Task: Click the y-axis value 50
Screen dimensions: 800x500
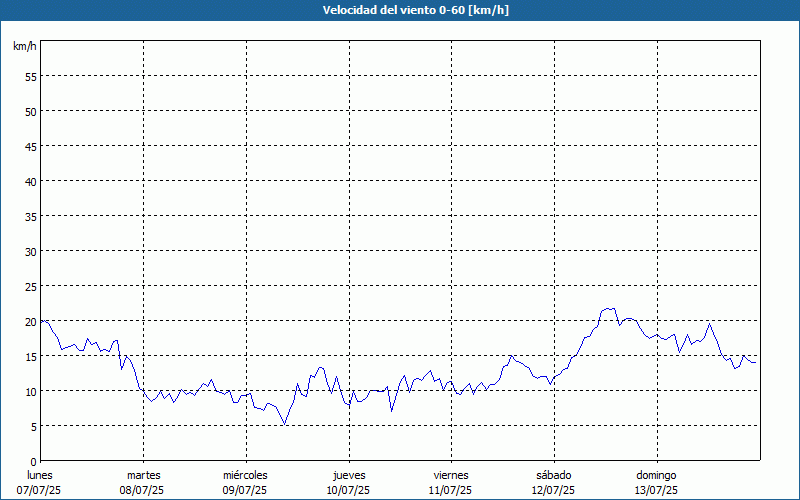Action: 31,111
